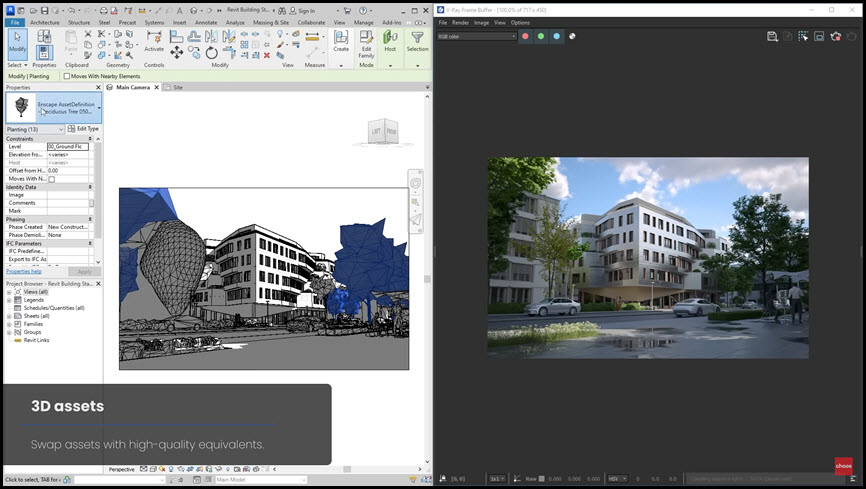Toggle the blue channel in V-Ray Frame Buffer

click(556, 36)
